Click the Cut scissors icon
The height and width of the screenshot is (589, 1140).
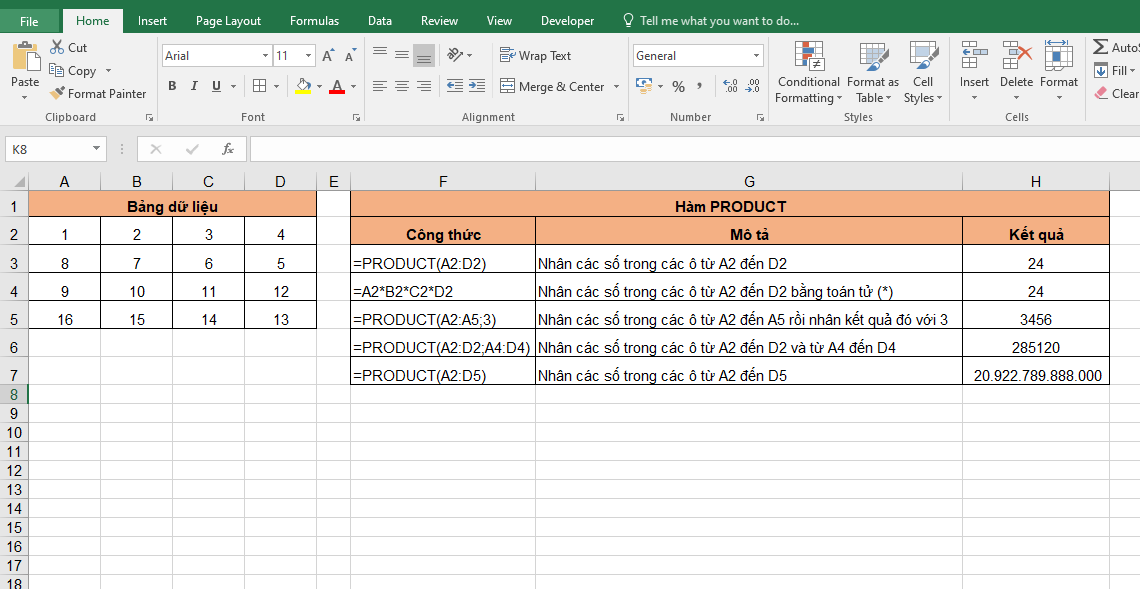pyautogui.click(x=57, y=47)
